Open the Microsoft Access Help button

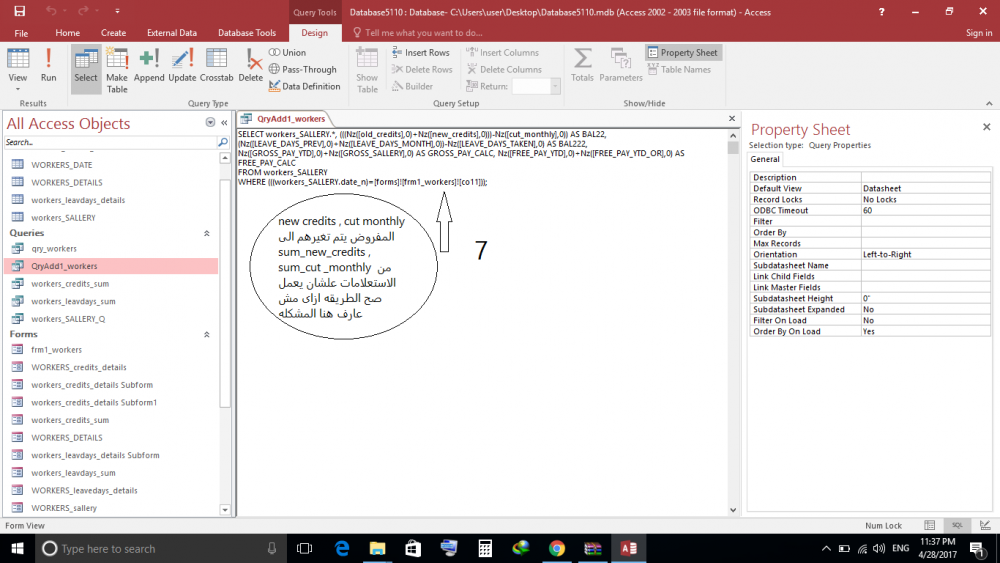[x=881, y=11]
